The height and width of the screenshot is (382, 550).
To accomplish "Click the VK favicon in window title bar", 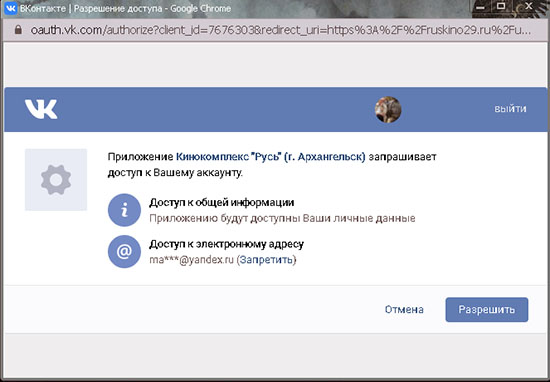I will coord(11,8).
